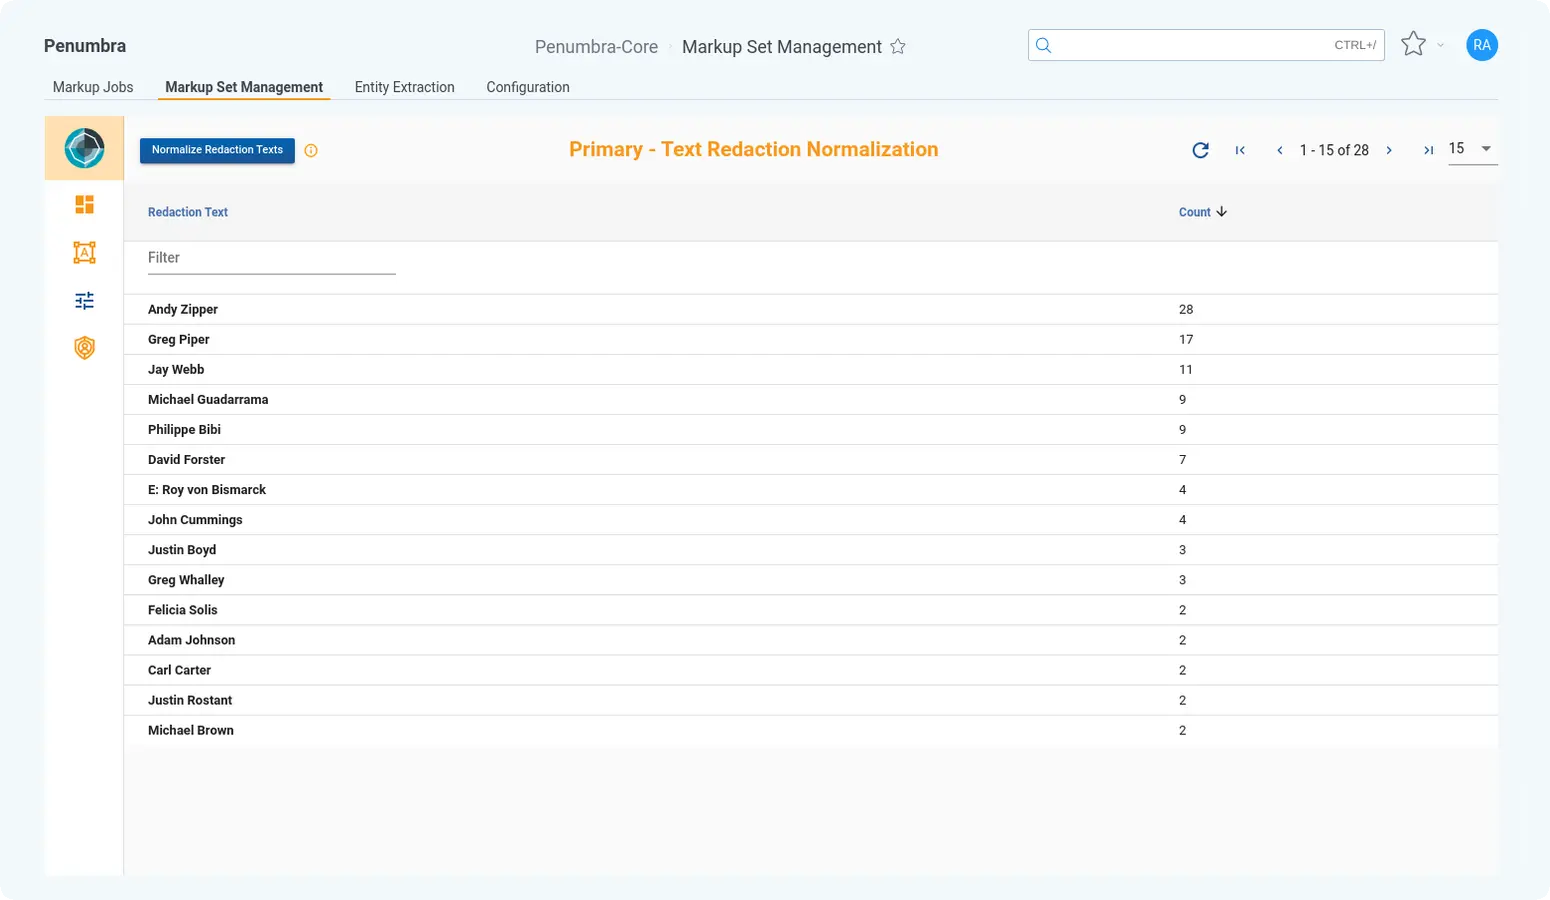Open the page size dropdown showing 15
Image resolution: width=1550 pixels, height=900 pixels.
tap(1472, 149)
